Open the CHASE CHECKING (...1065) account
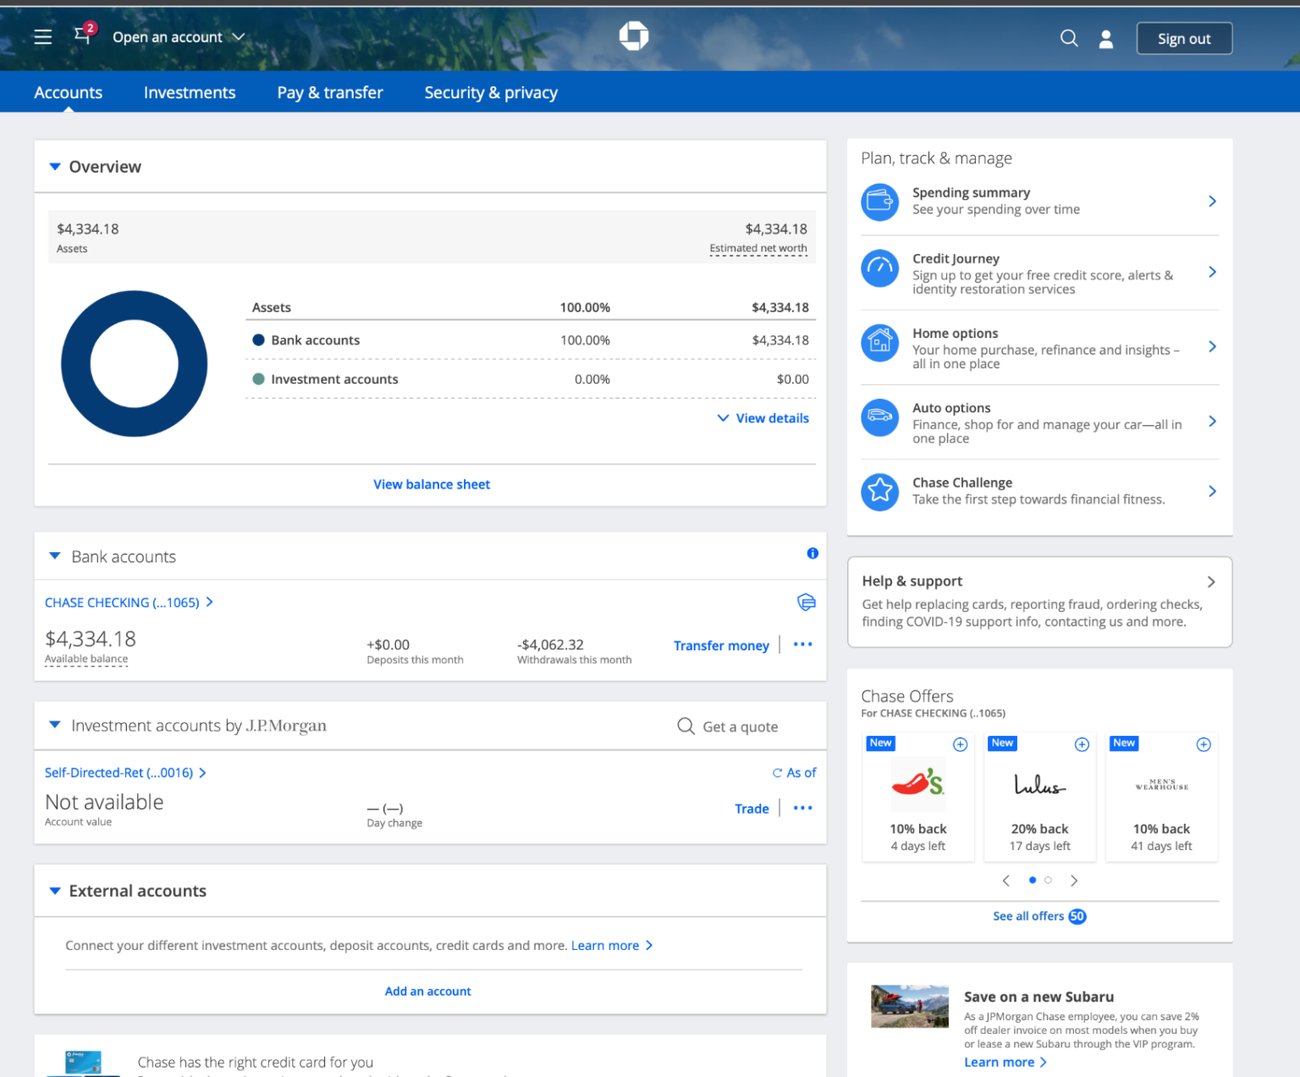 (129, 603)
